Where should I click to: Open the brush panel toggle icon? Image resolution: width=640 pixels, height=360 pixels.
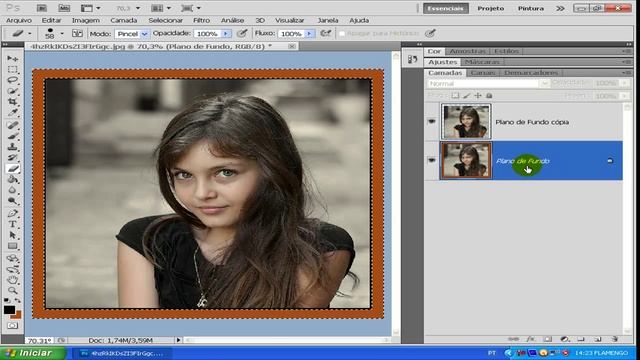pyautogui.click(x=77, y=33)
